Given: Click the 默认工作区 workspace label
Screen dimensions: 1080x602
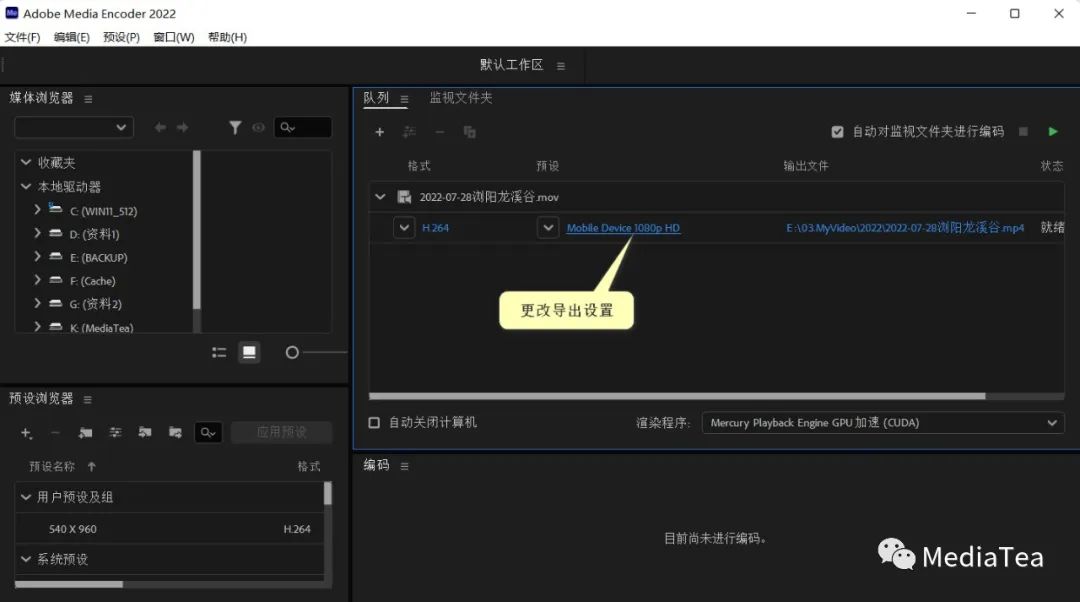Looking at the screenshot, I should click(512, 65).
